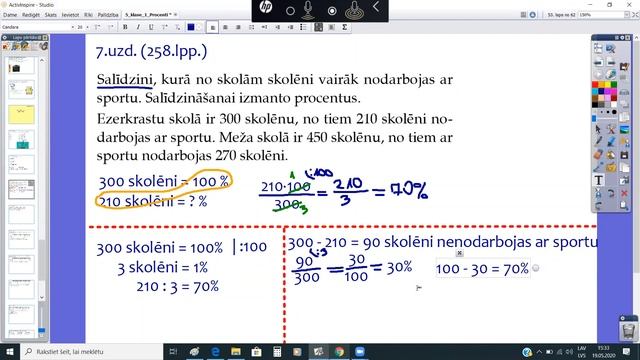The height and width of the screenshot is (360, 640).
Task: Select the Pen tool
Action: point(598,142)
